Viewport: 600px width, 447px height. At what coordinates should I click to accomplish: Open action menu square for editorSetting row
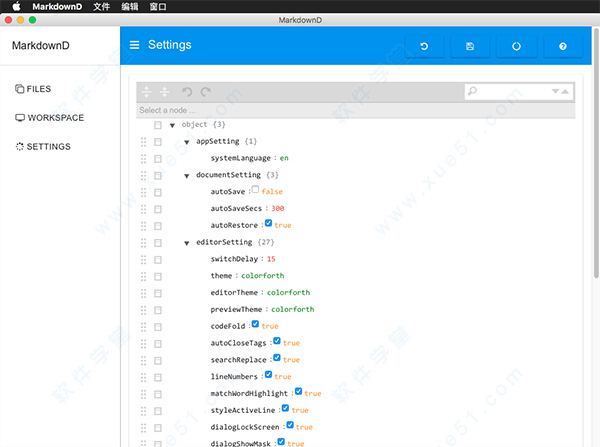[158, 243]
